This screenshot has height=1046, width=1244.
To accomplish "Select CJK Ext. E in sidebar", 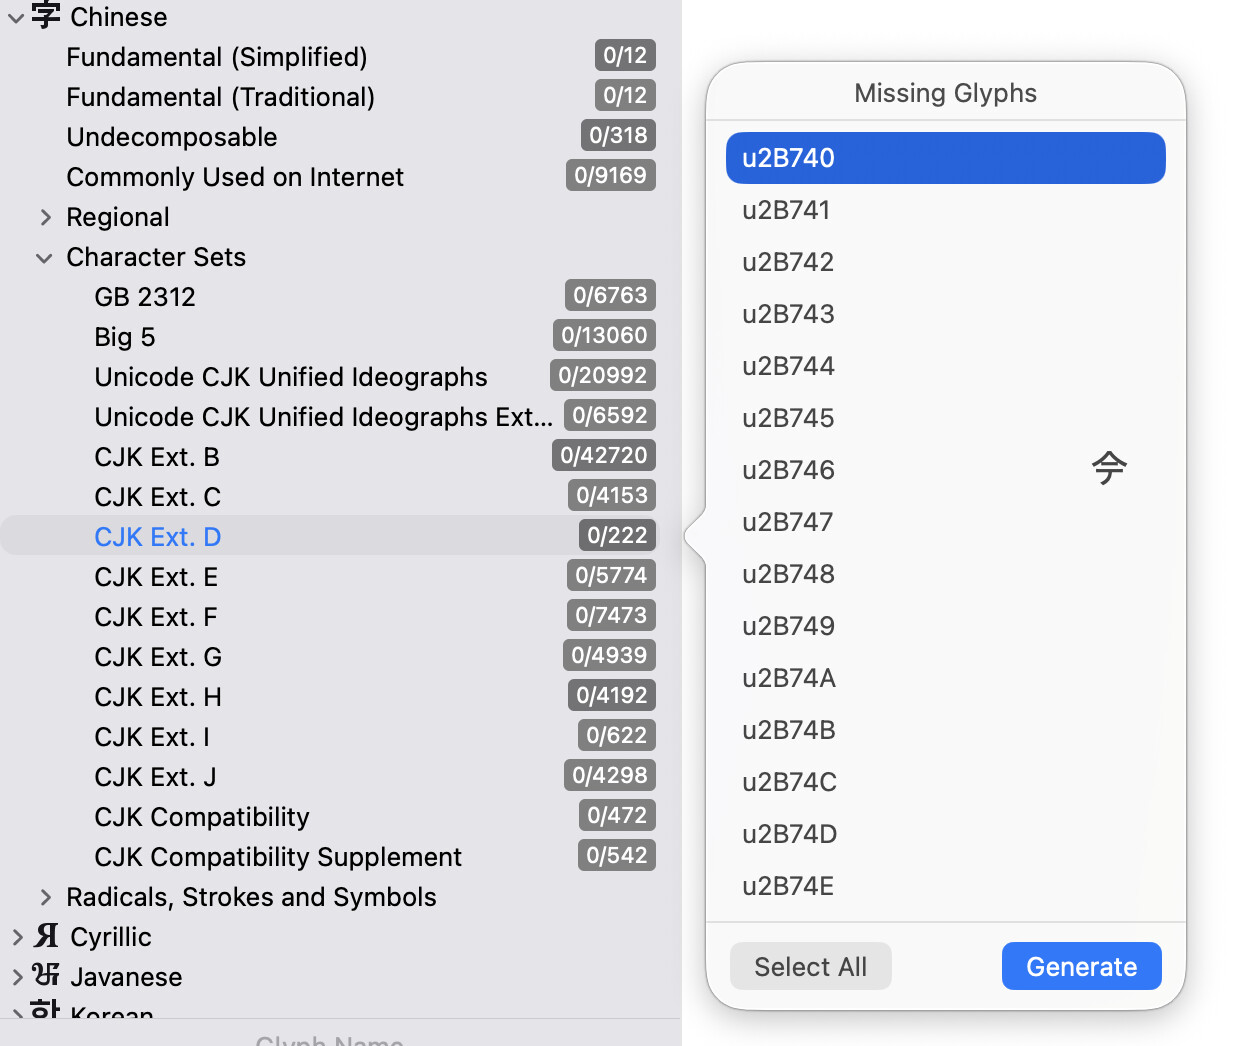I will tap(156, 577).
